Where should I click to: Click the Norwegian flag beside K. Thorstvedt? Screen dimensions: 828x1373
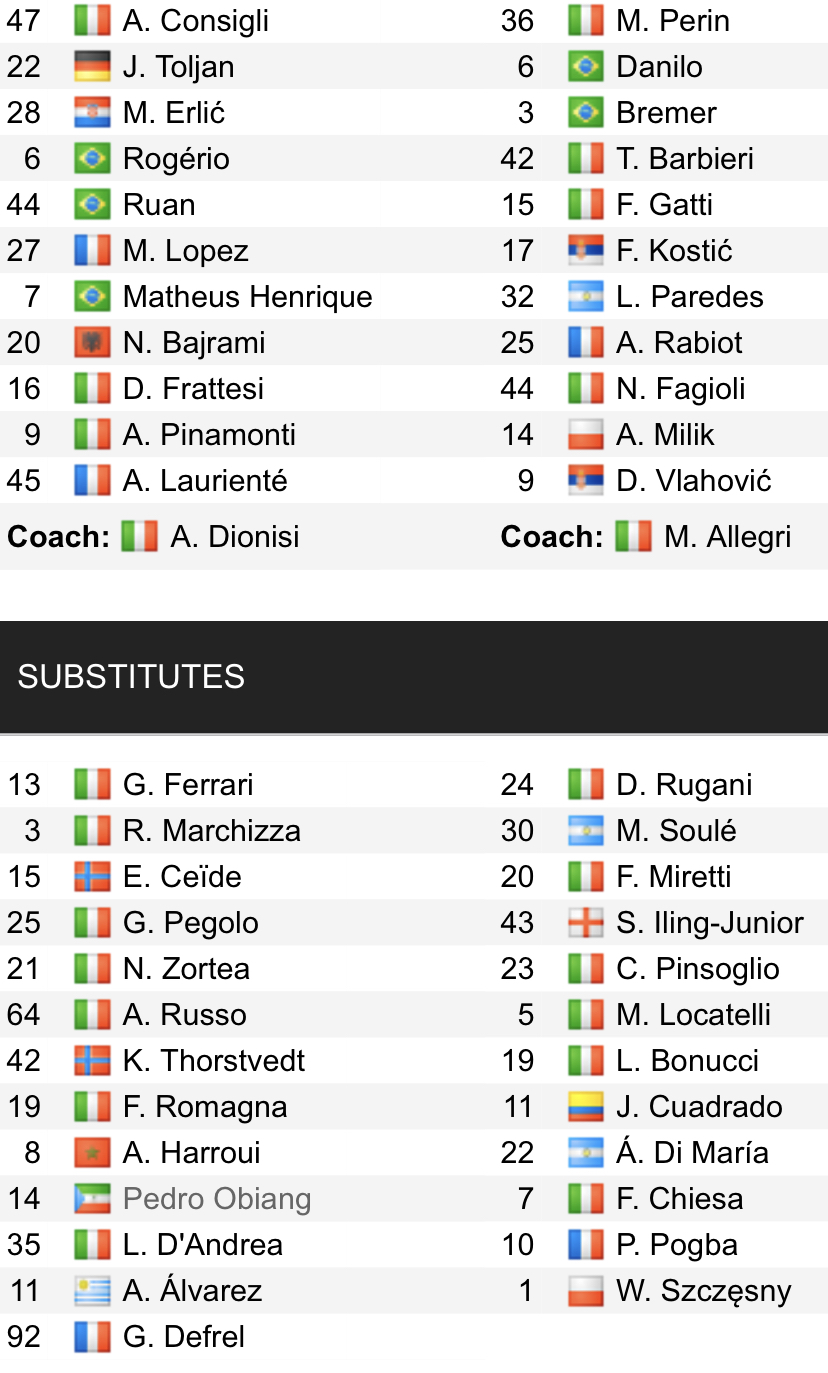point(92,1061)
